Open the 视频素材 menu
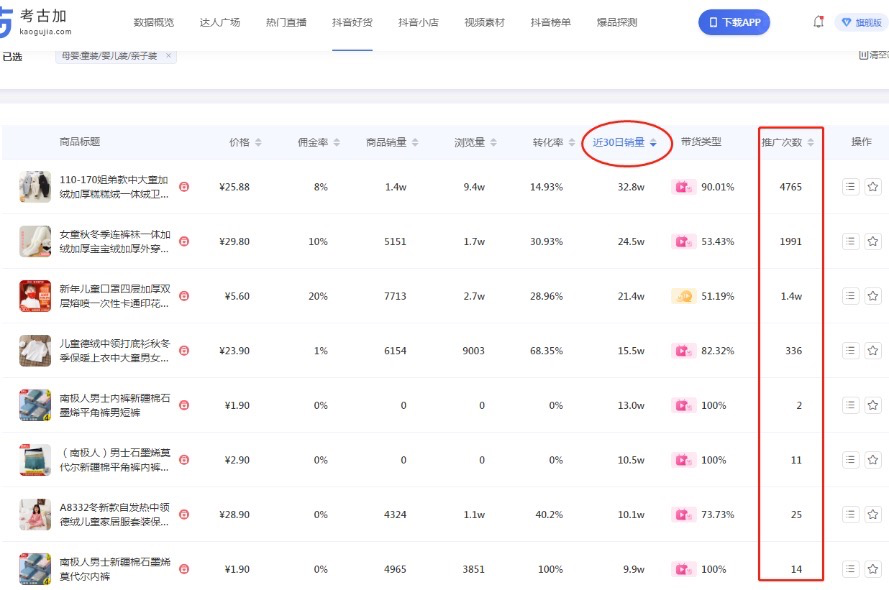The height and width of the screenshot is (590, 889). [x=484, y=22]
